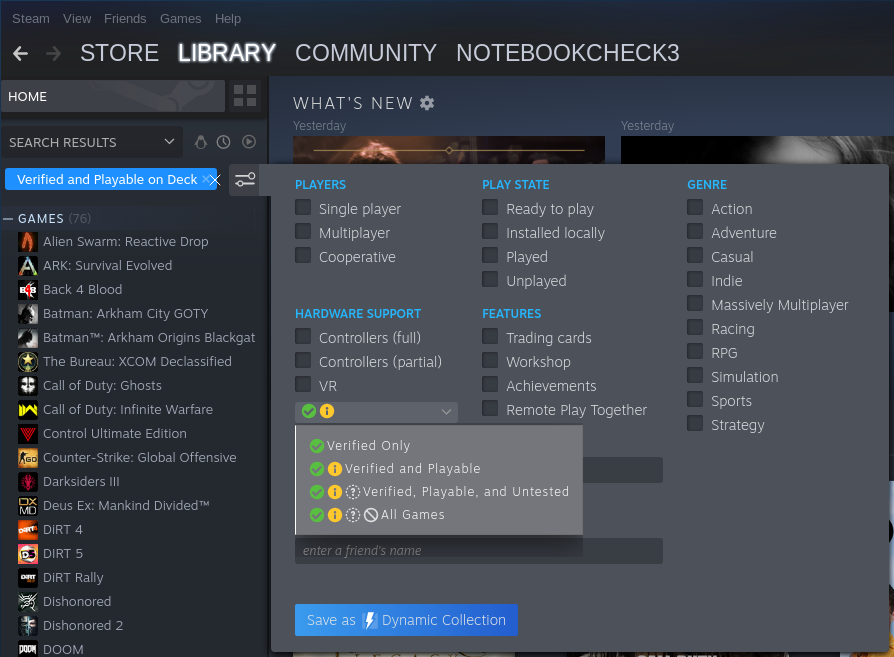Check the Unplayed play state
The width and height of the screenshot is (894, 657).
click(x=490, y=279)
